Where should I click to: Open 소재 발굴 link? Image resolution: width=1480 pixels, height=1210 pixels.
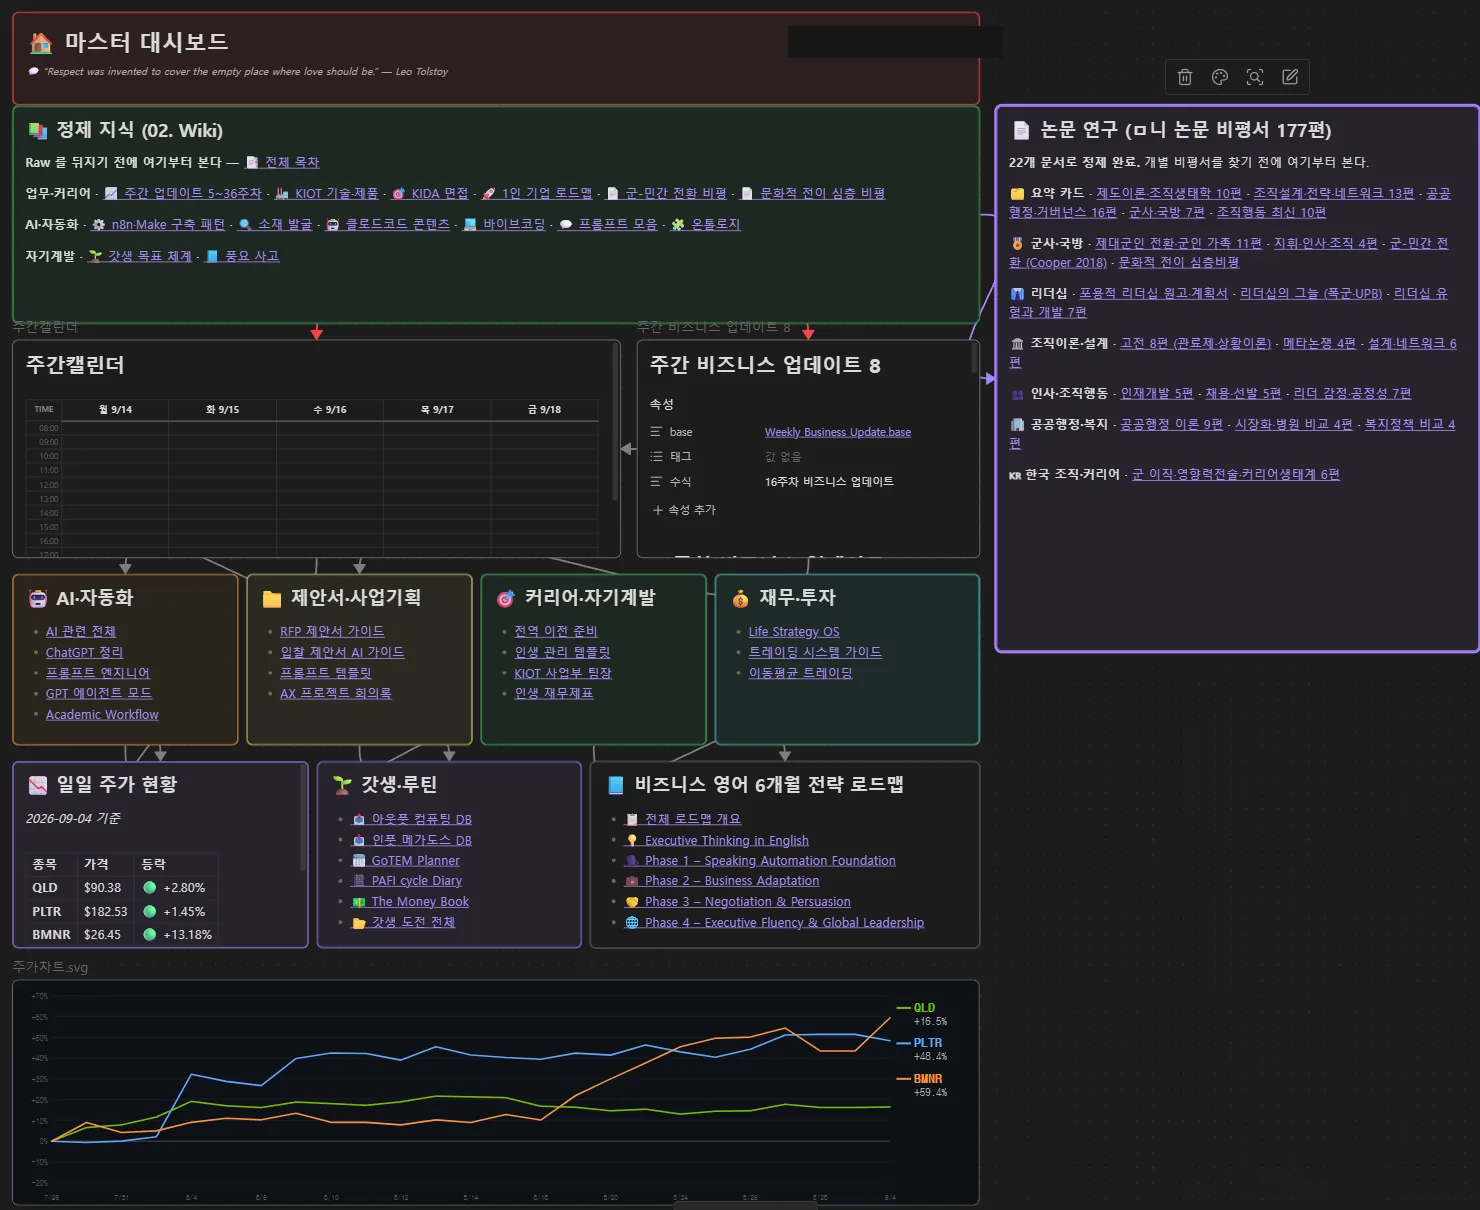point(285,224)
